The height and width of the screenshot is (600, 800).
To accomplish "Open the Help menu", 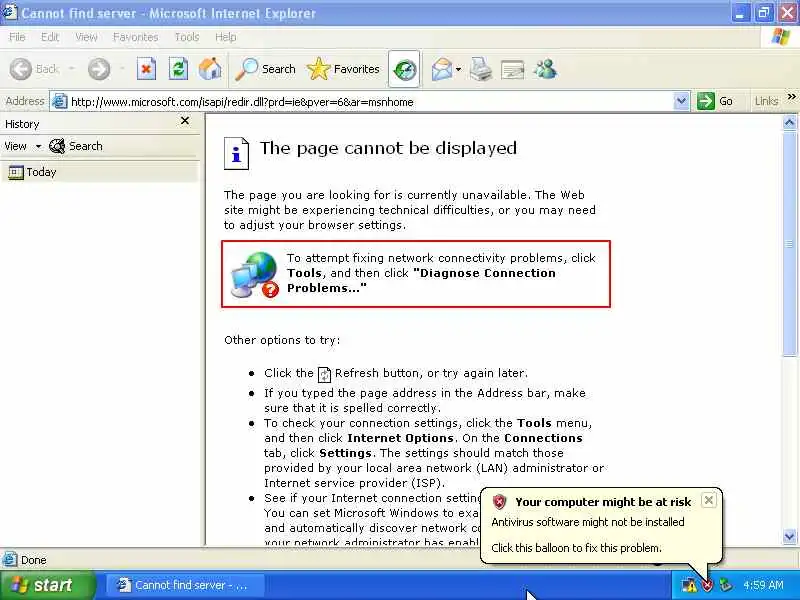I will (225, 37).
